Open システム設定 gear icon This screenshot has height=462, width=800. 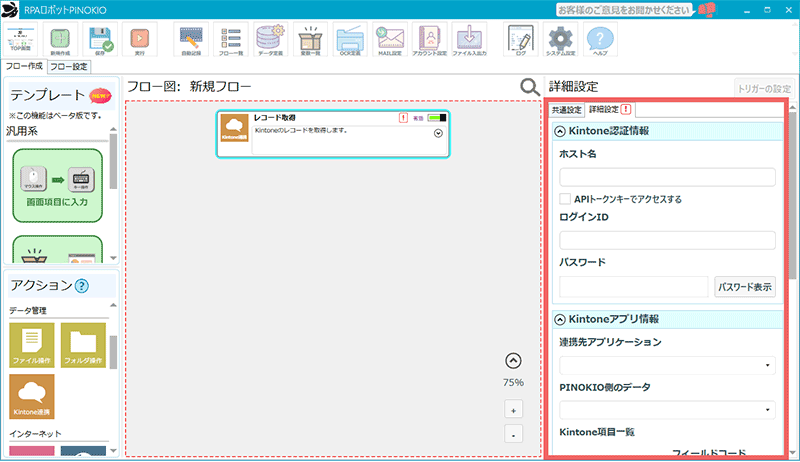pos(560,39)
